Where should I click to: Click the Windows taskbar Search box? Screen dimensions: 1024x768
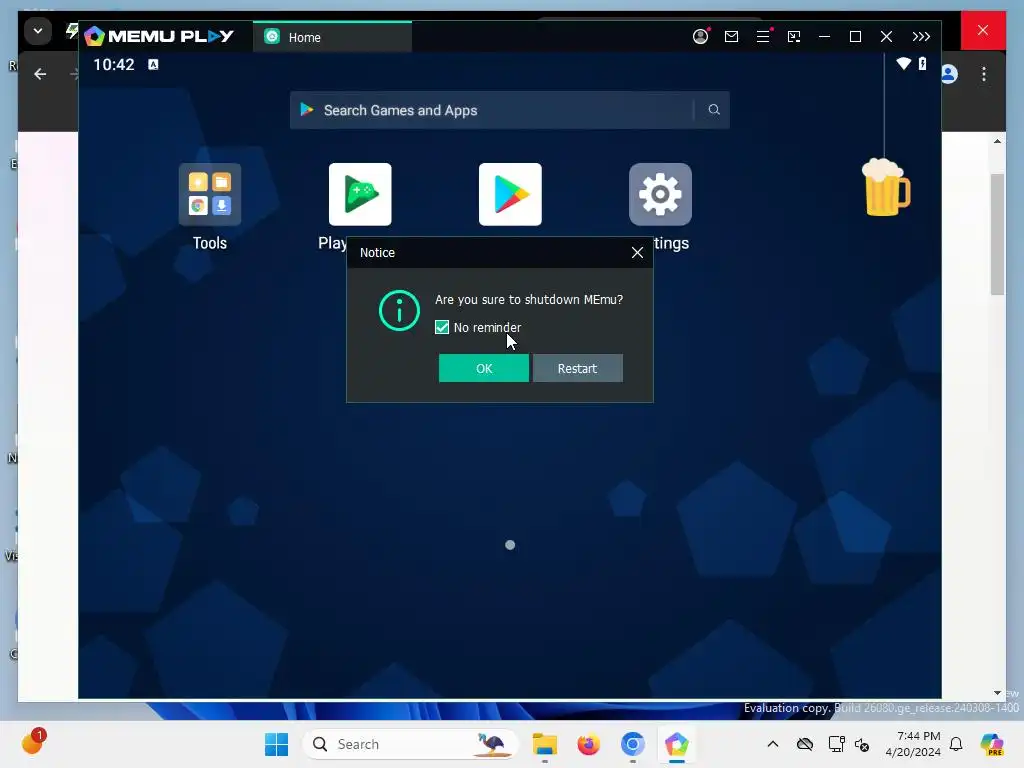click(x=409, y=744)
